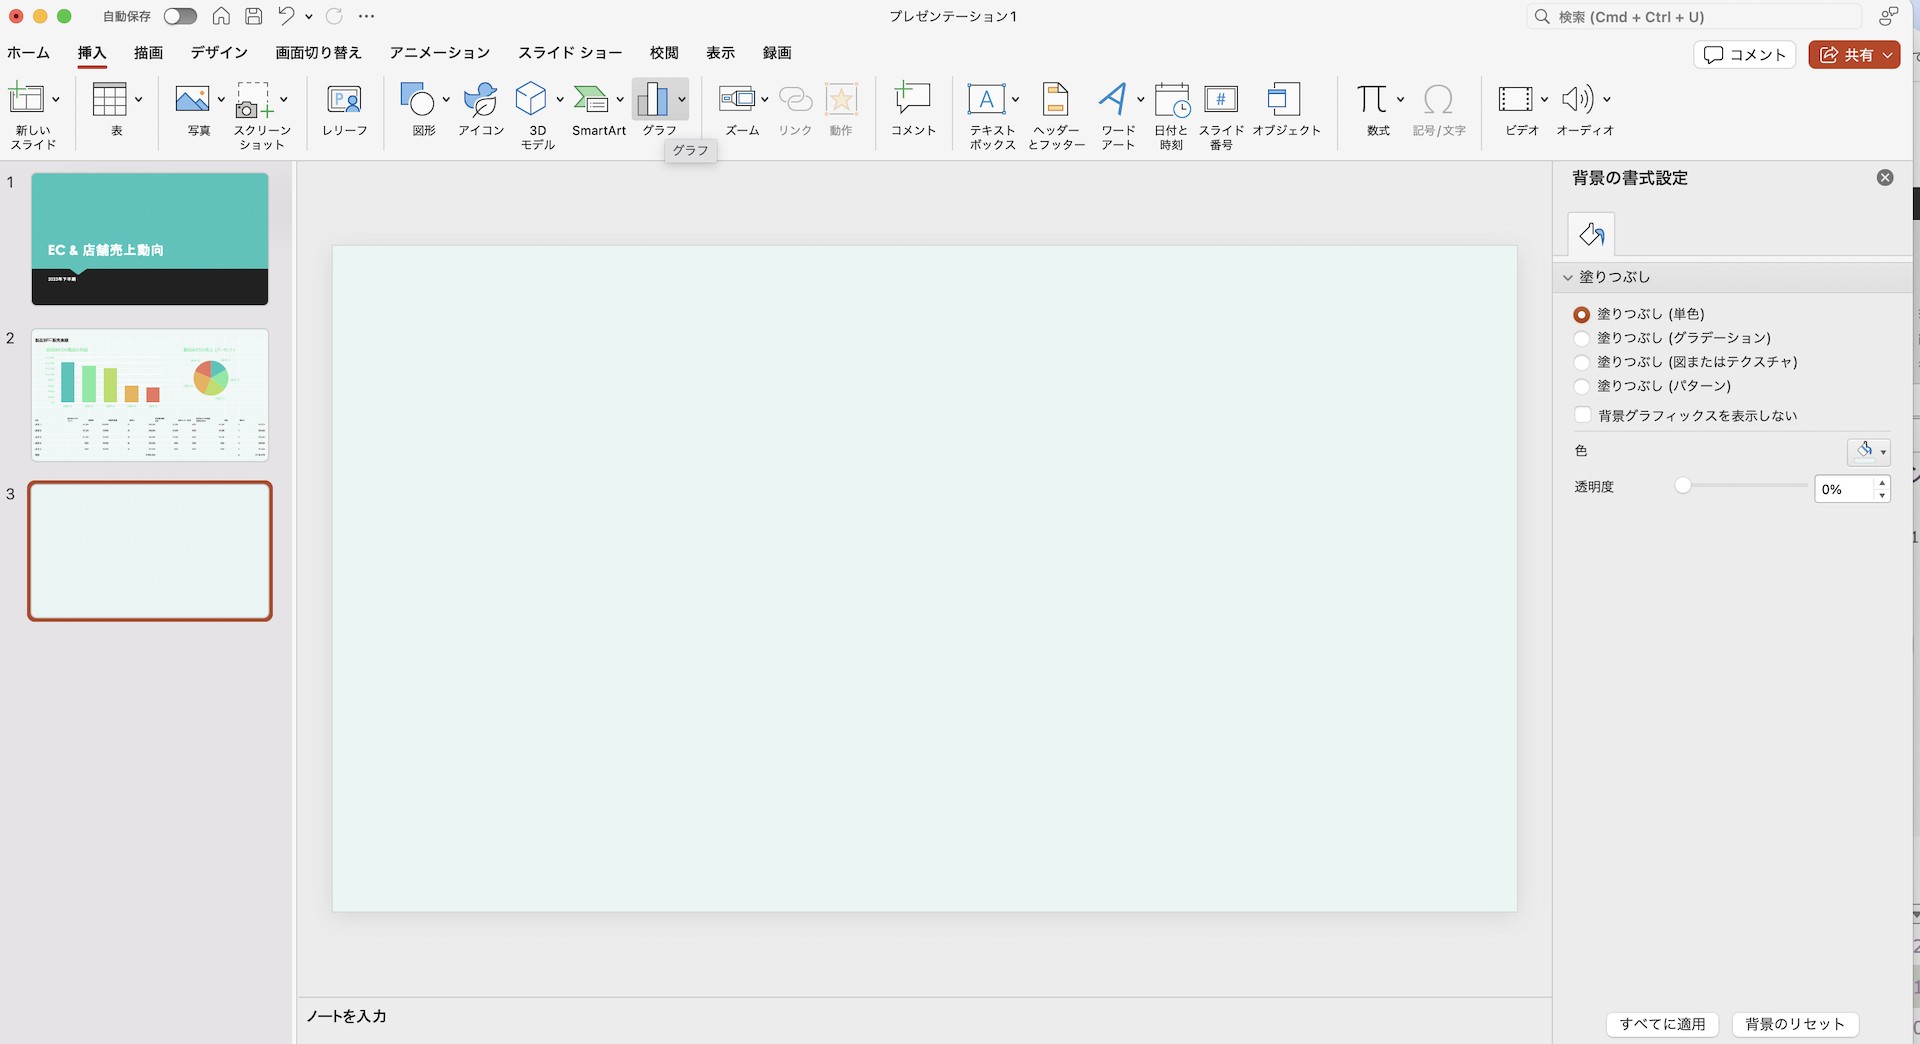Insert a SmartArt graphic
The image size is (1920, 1044).
[x=591, y=99]
